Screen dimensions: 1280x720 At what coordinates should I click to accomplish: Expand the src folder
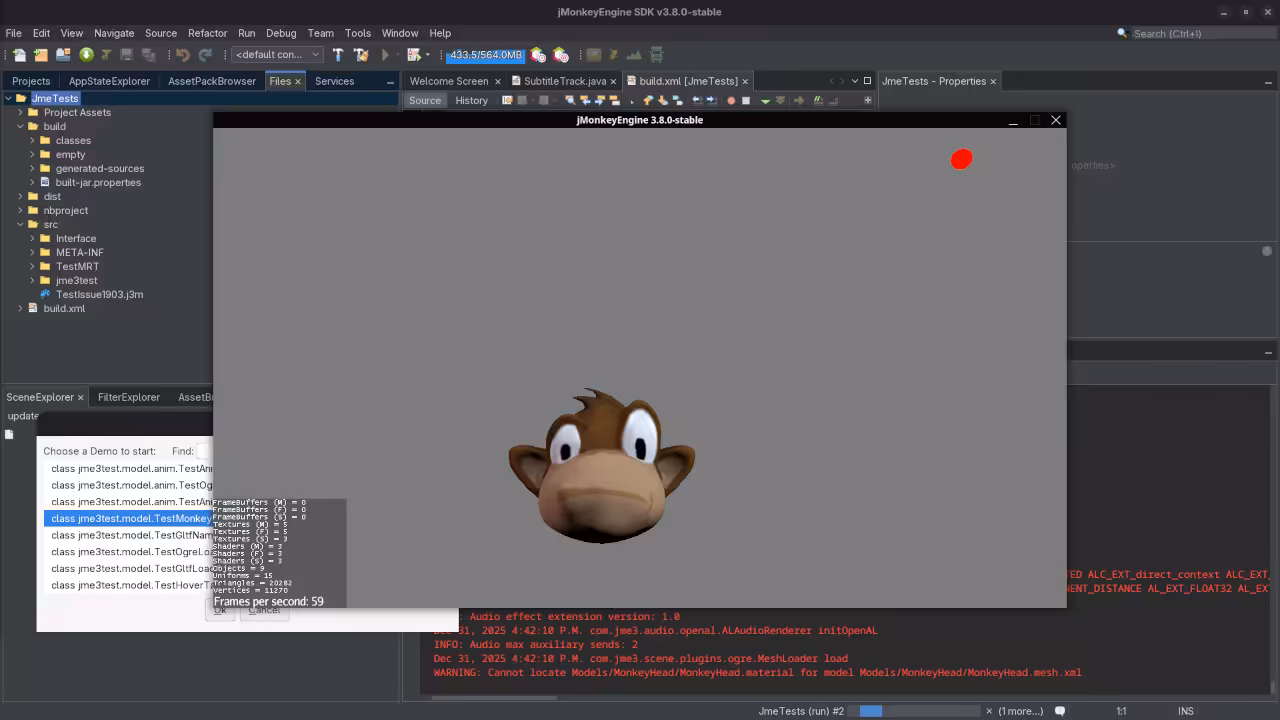point(20,224)
